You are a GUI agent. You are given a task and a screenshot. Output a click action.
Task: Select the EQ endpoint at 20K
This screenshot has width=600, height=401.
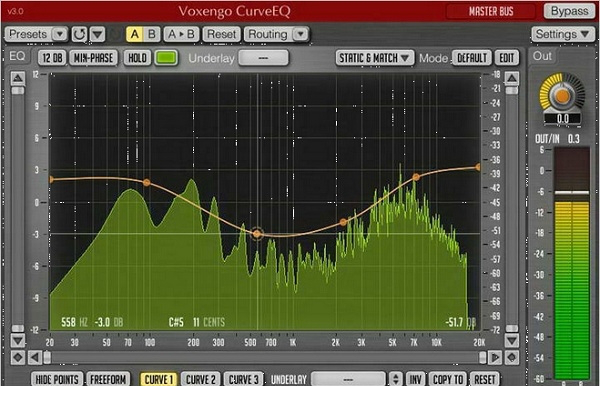tap(478, 167)
